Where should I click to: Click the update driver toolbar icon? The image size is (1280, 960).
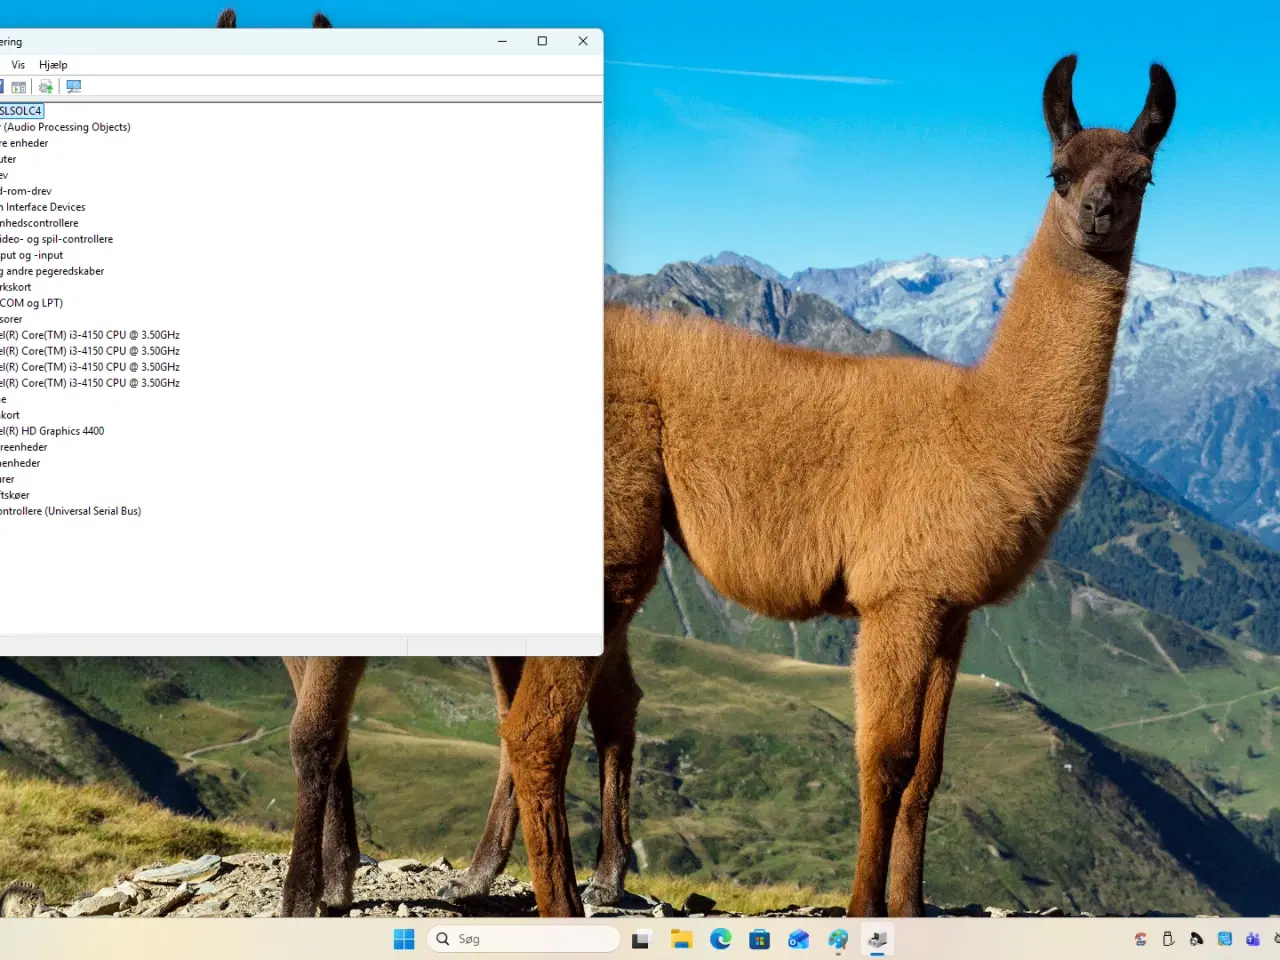coord(46,87)
